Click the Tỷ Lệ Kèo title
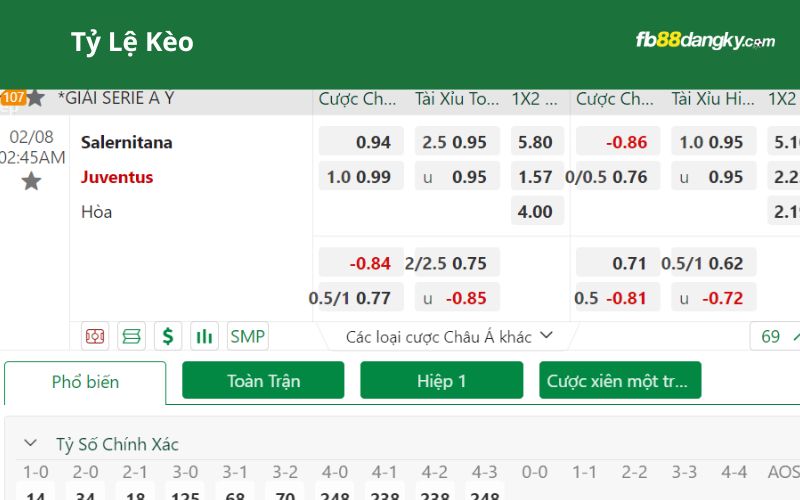Screen dimensions: 800x500 tap(132, 42)
